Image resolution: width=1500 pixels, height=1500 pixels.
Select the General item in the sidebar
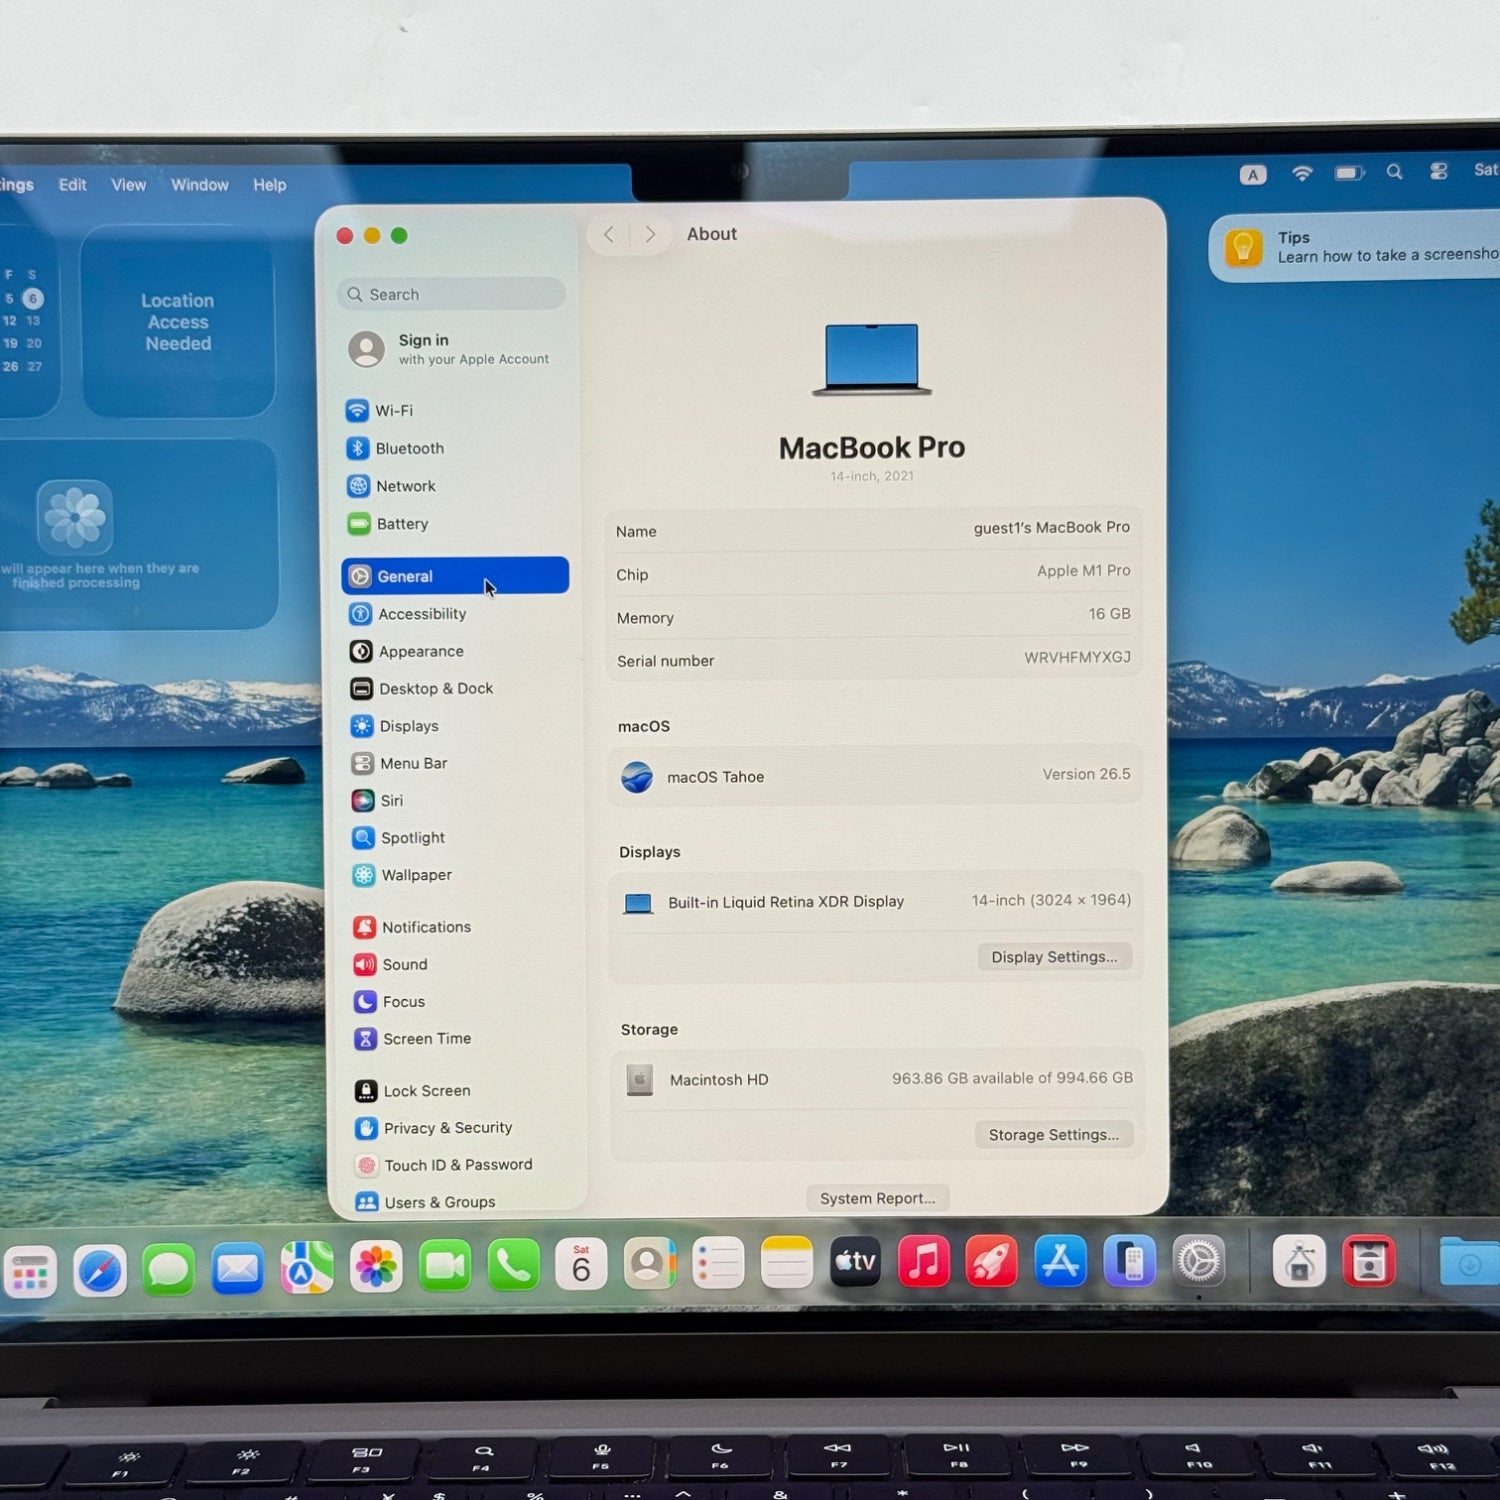pyautogui.click(x=455, y=575)
